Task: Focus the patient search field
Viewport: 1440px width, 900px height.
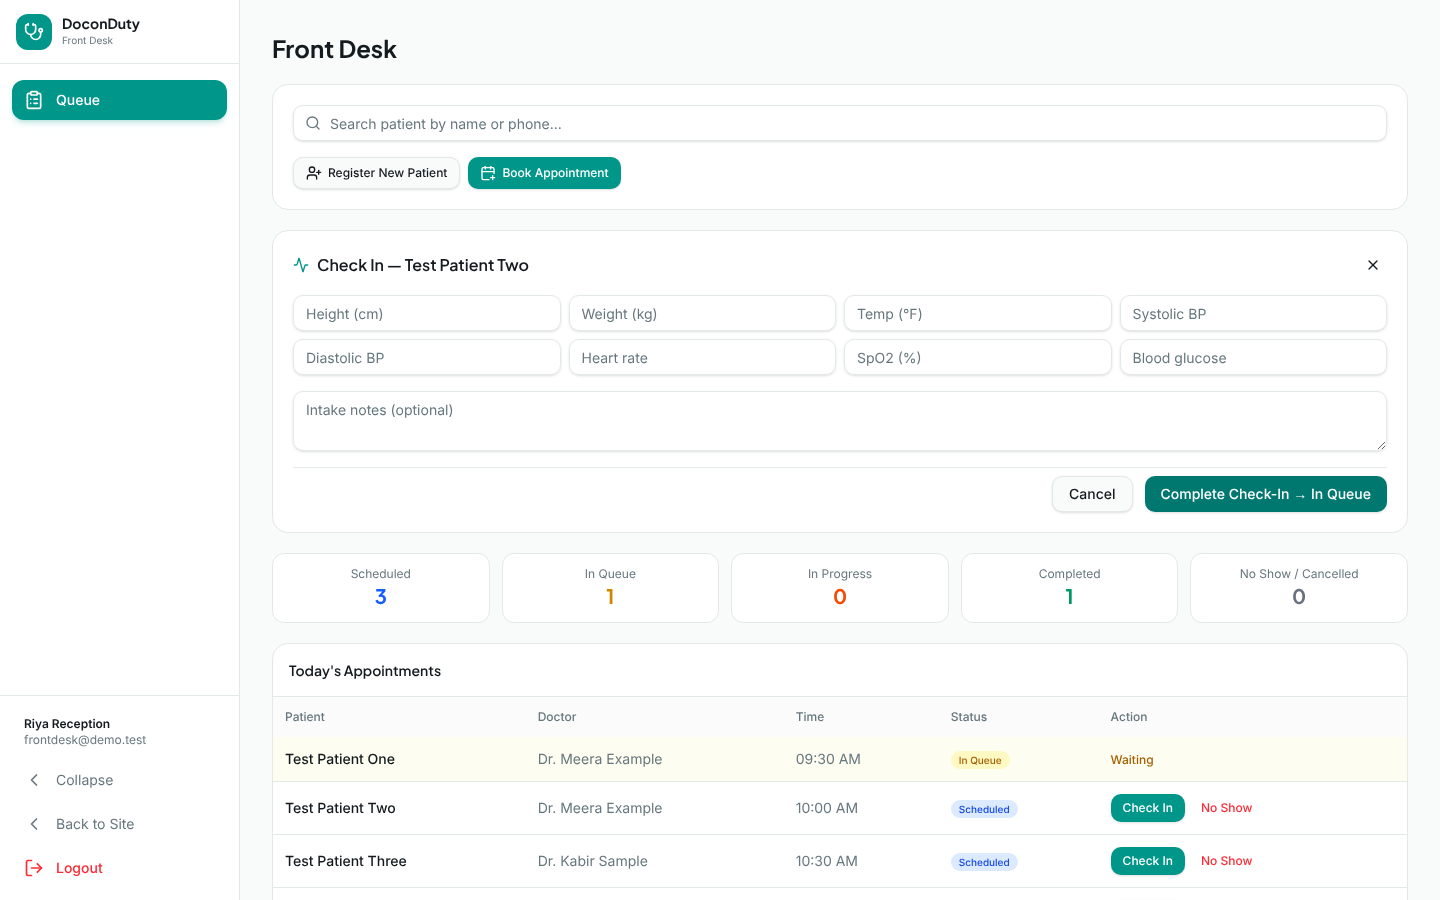Action: pyautogui.click(x=840, y=123)
